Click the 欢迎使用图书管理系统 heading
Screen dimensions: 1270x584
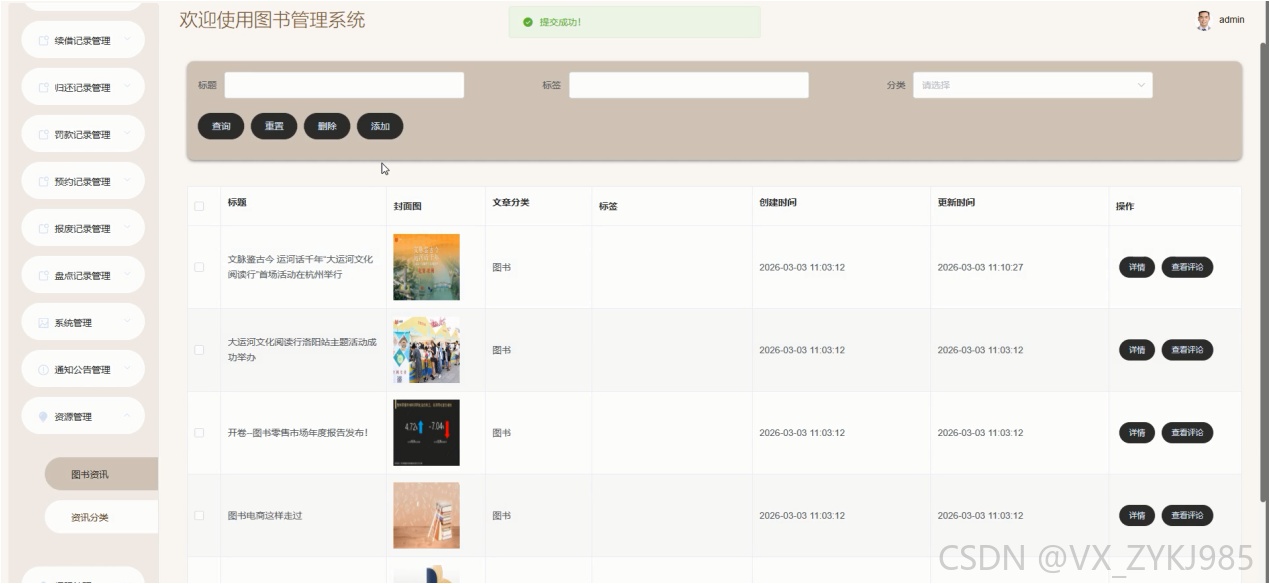pyautogui.click(x=272, y=20)
